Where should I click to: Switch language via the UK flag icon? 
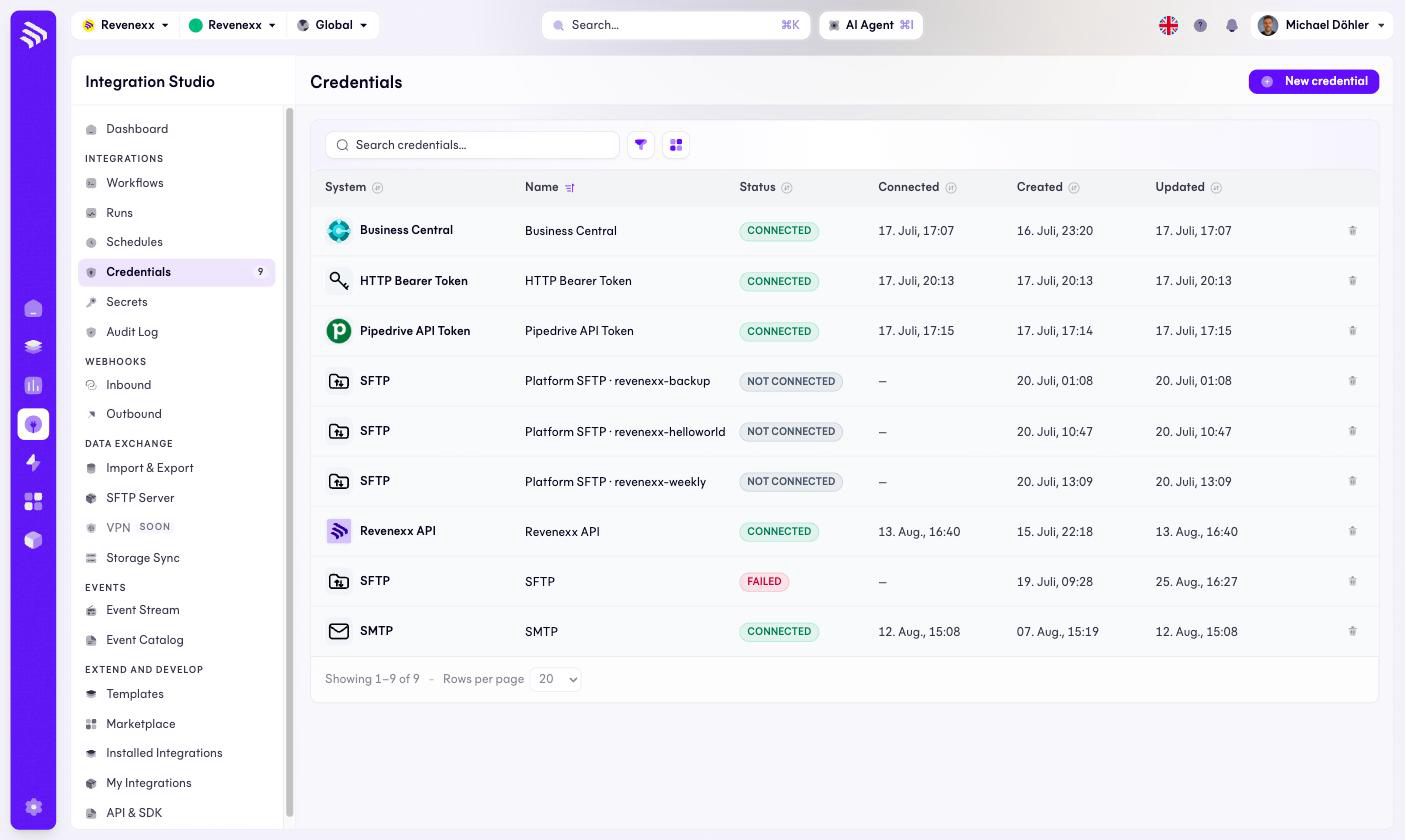(1168, 26)
